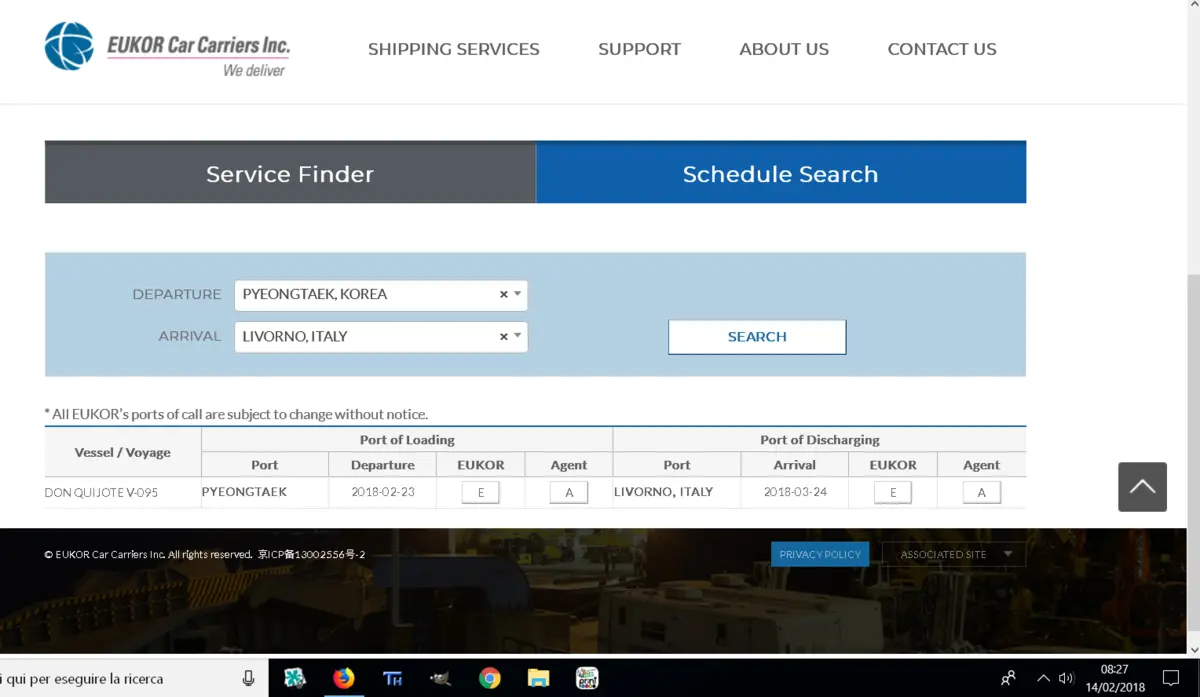Click Agent 'A' button for Livorno discharging
Viewport: 1200px width, 697px height.
(981, 492)
